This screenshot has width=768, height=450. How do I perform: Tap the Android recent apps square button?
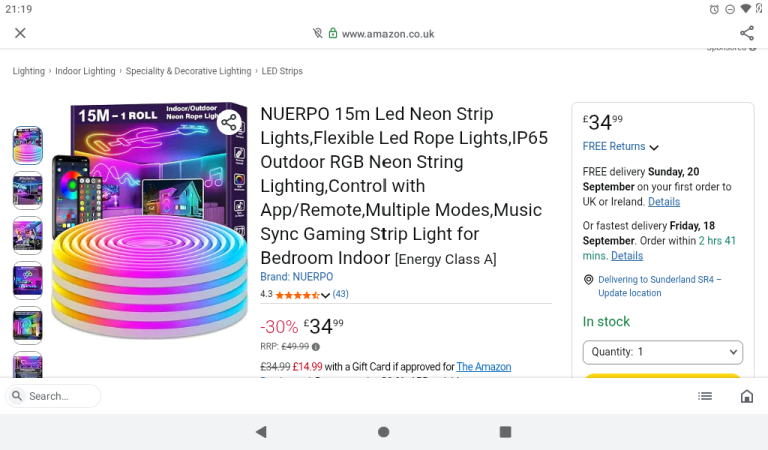pyautogui.click(x=505, y=431)
